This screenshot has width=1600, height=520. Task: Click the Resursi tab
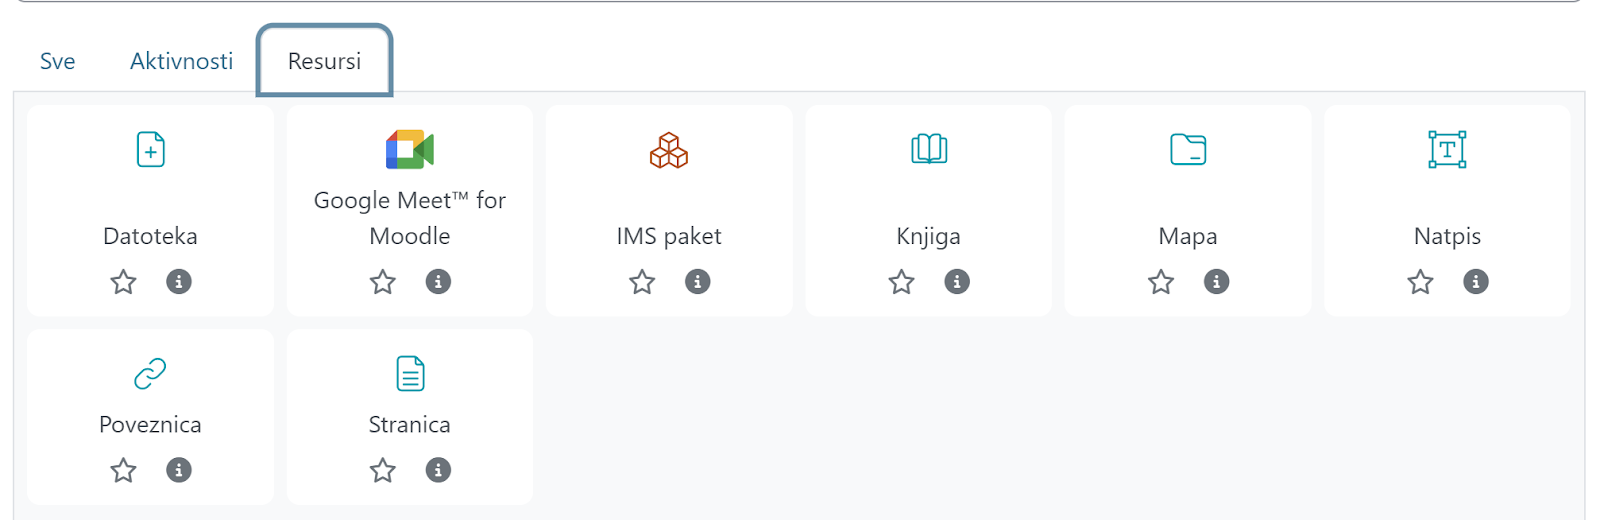pos(324,61)
